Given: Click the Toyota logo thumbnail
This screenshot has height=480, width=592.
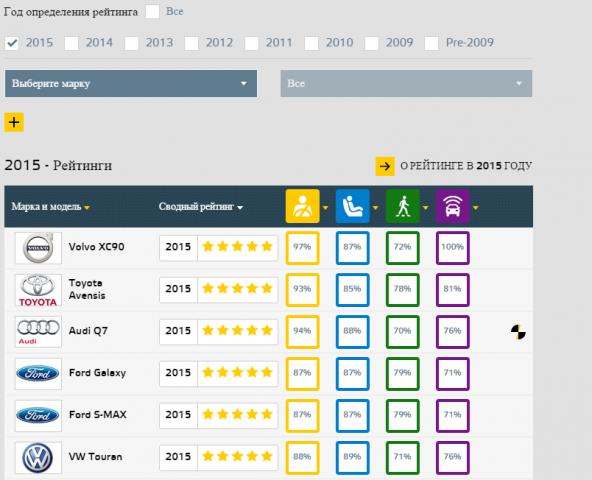Looking at the screenshot, I should coord(38,290).
